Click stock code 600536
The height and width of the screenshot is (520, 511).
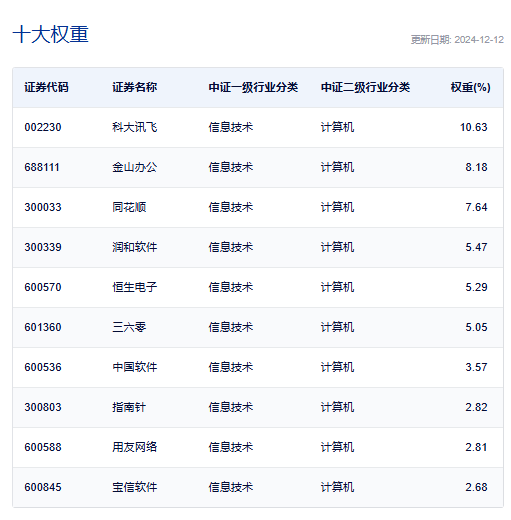pyautogui.click(x=43, y=367)
